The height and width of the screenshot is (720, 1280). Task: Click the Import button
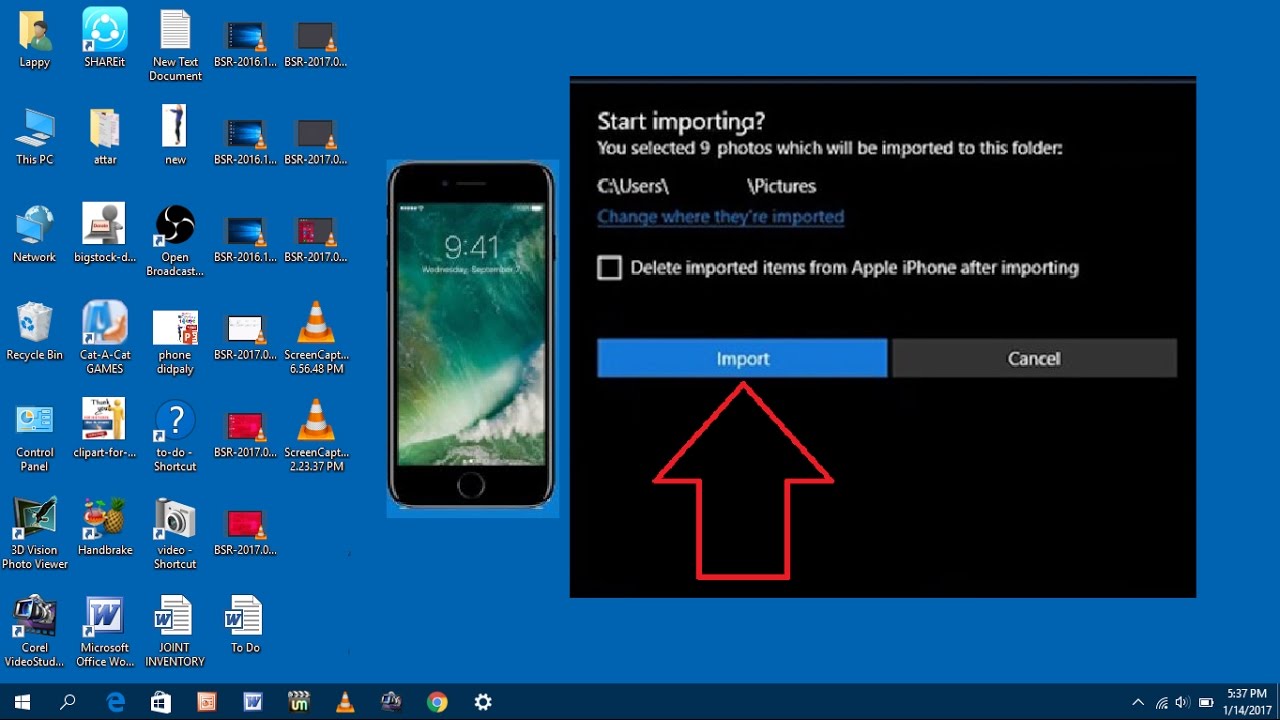[x=742, y=358]
